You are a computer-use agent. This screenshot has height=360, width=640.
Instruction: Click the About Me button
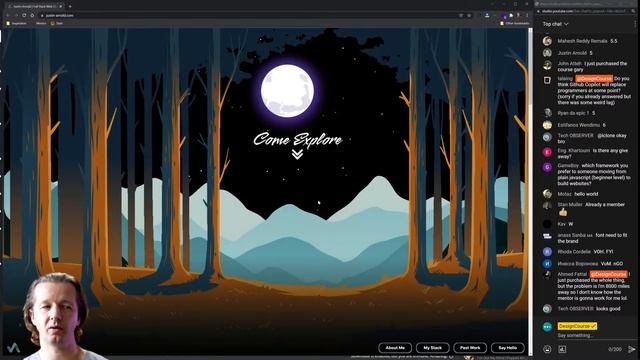coord(395,348)
